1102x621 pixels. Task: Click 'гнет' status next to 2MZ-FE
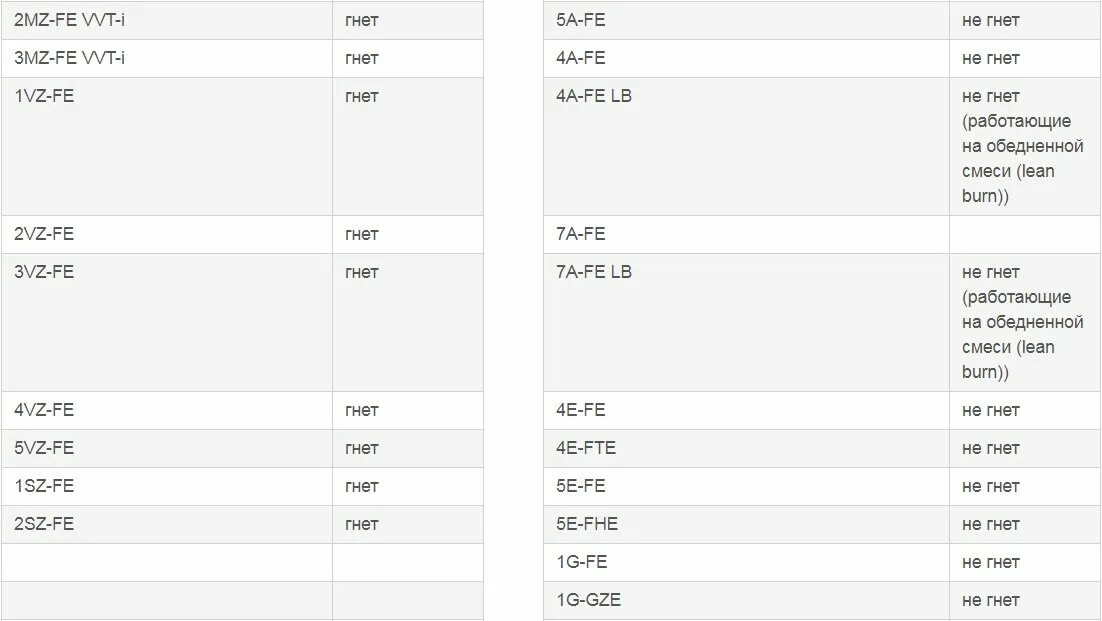tap(362, 20)
